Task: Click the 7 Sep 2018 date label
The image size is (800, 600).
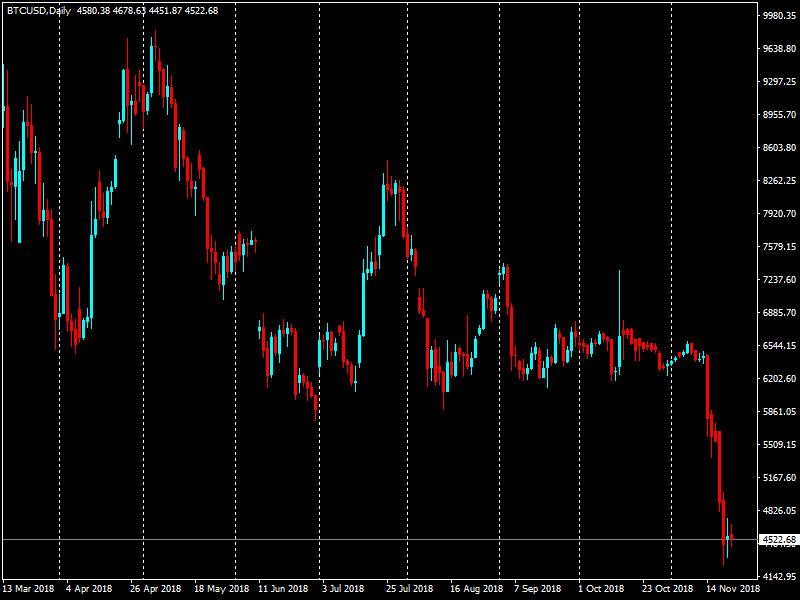Action: [x=537, y=589]
